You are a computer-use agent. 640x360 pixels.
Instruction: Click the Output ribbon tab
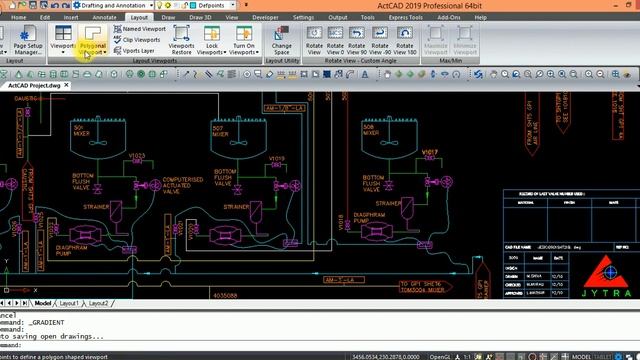tap(338, 17)
